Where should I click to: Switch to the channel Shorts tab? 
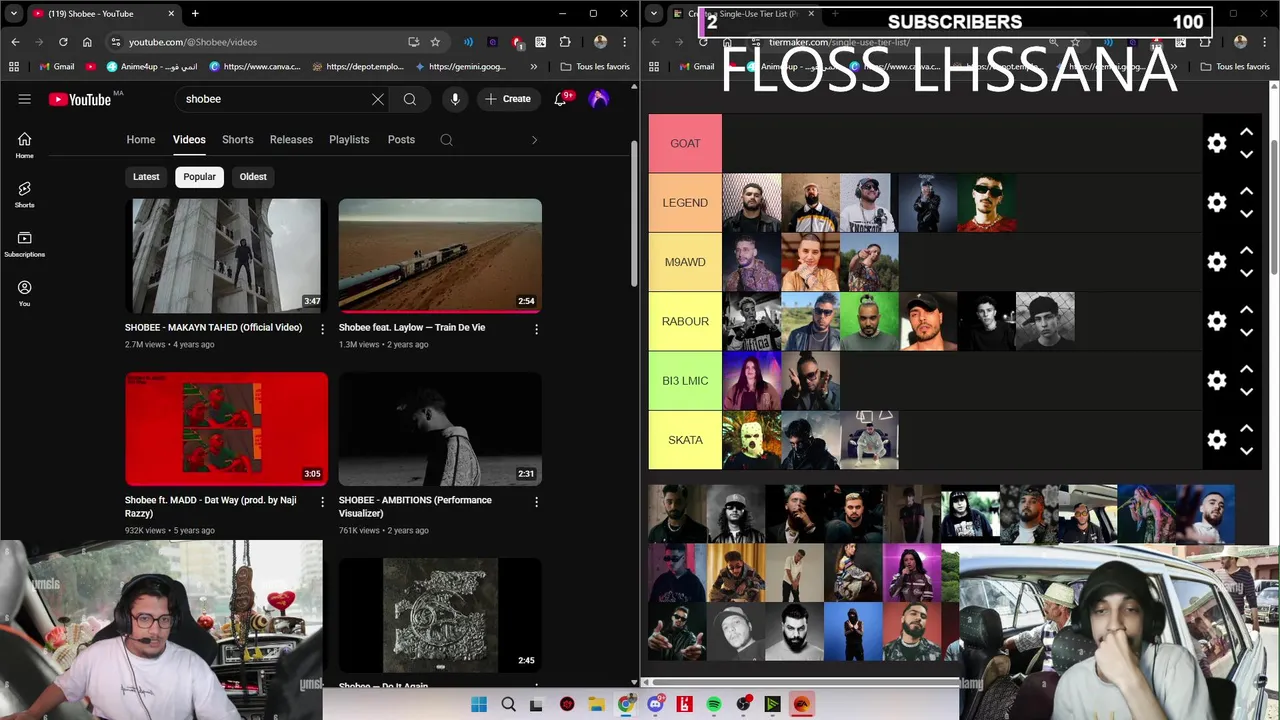(238, 140)
